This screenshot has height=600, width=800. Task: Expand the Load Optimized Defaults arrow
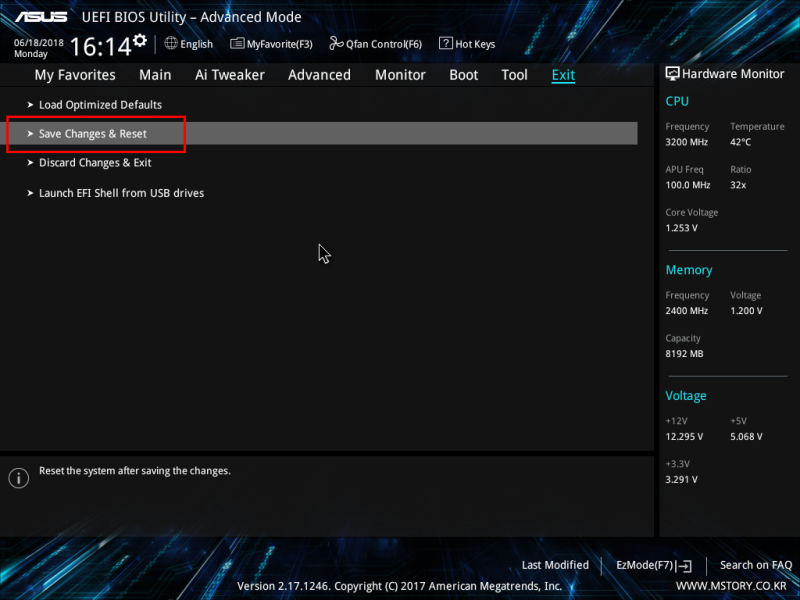coord(30,105)
